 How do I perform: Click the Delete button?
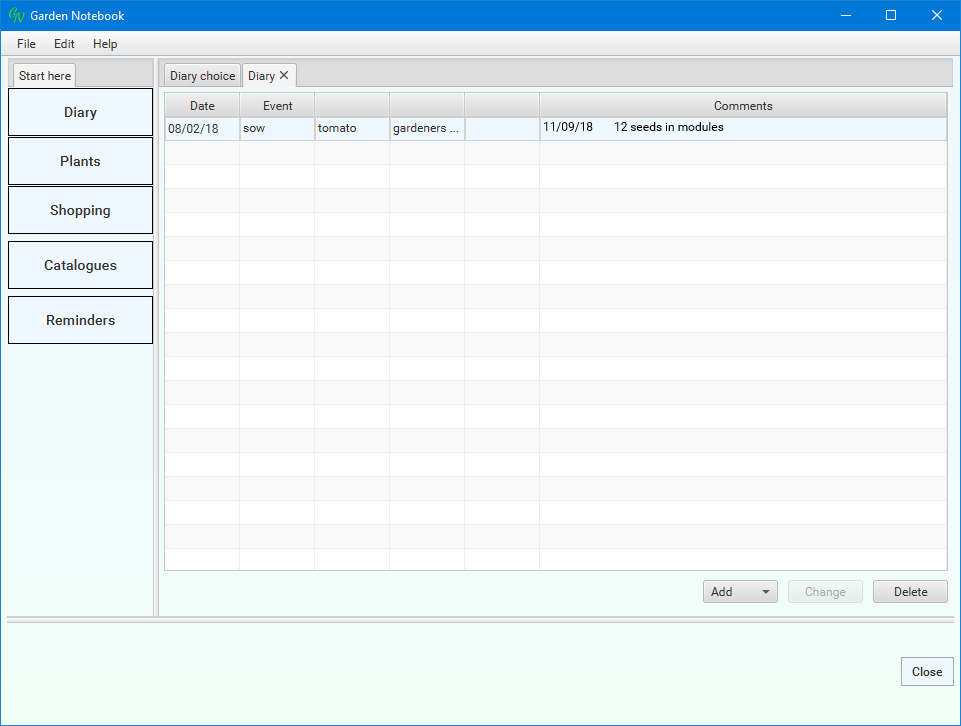pyautogui.click(x=910, y=592)
